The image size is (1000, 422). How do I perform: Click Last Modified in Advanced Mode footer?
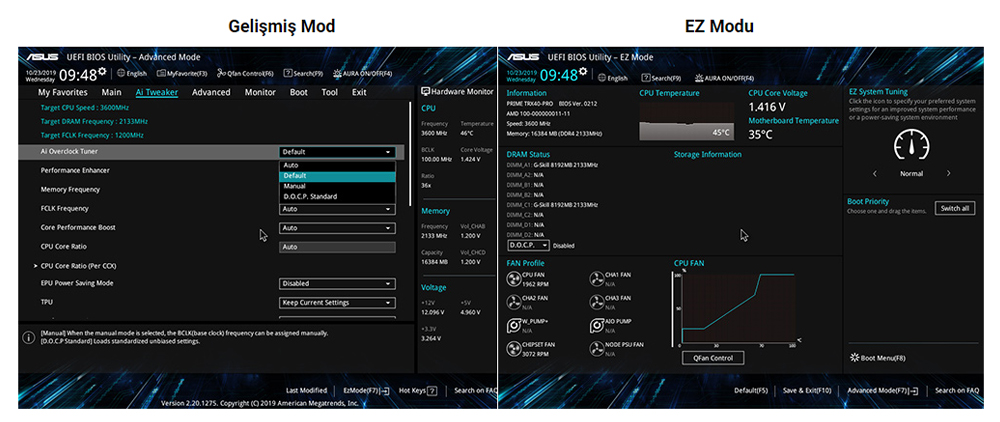click(x=306, y=390)
